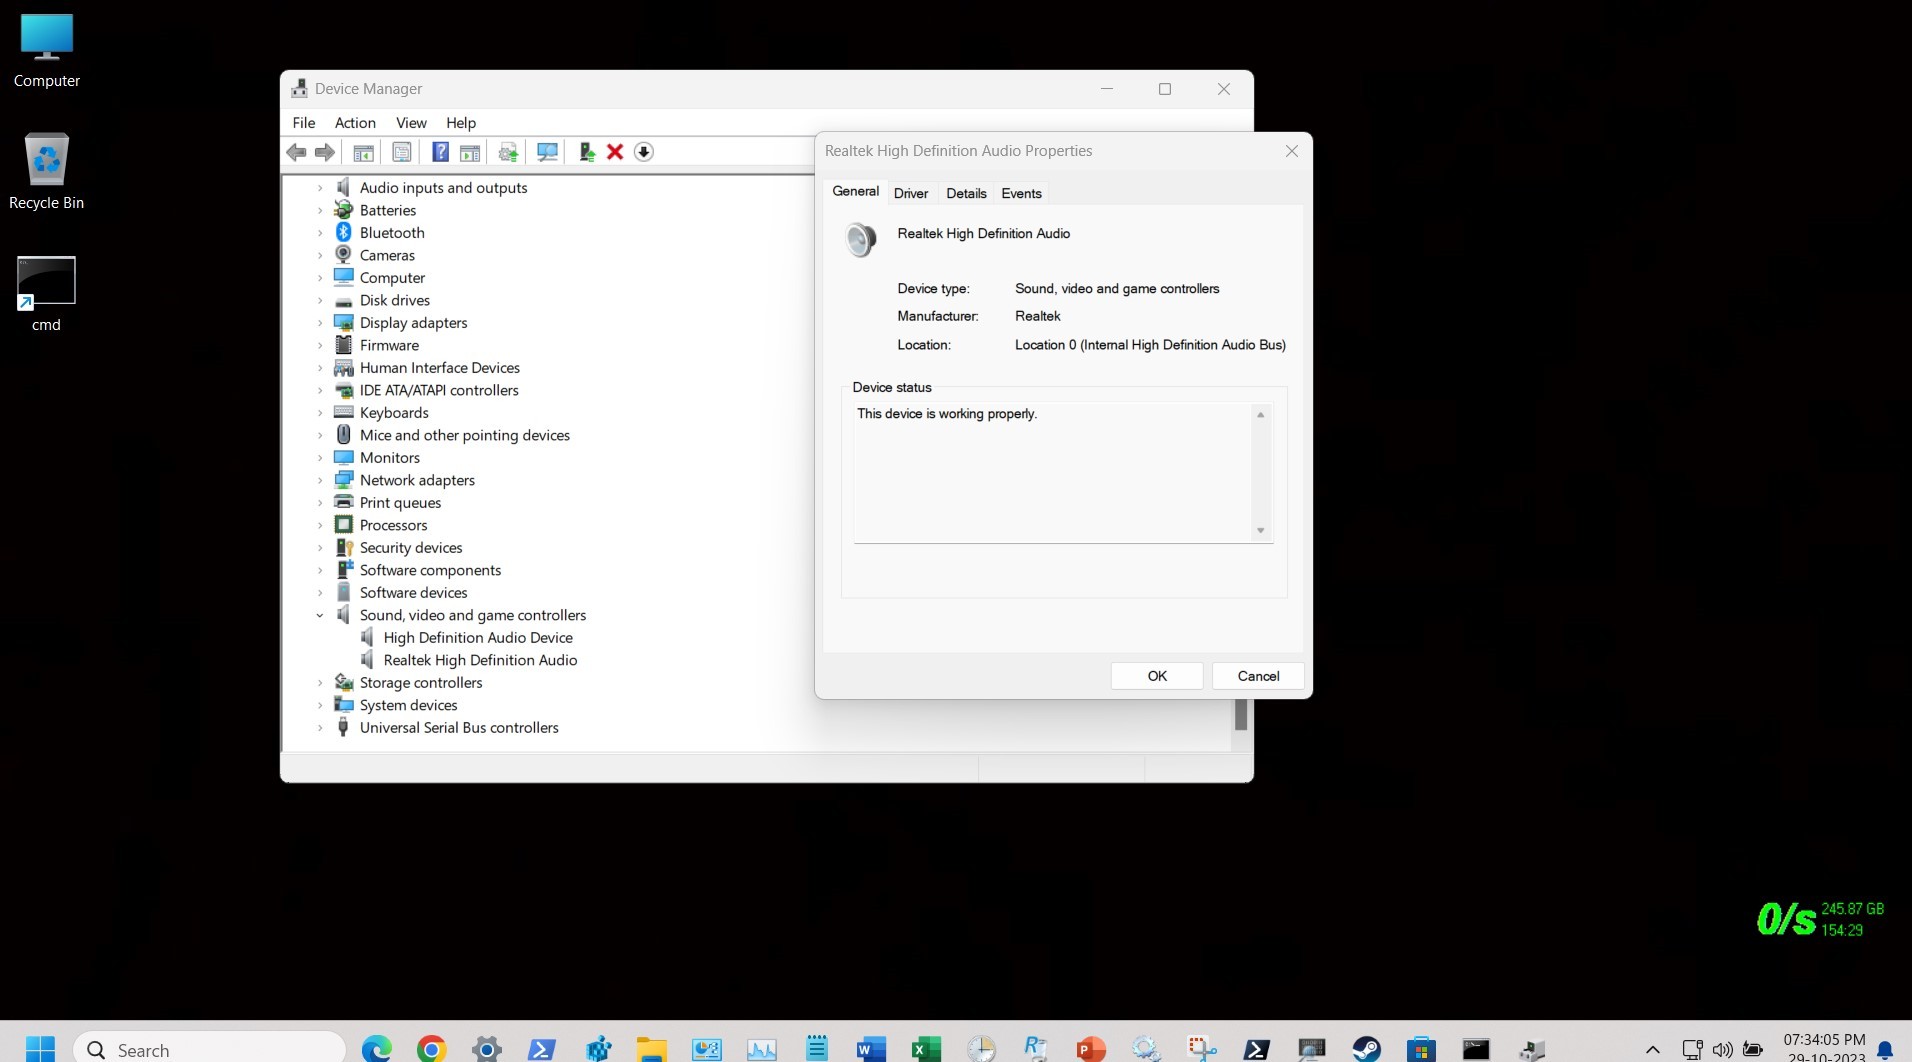Select the Cameras category label

(387, 256)
